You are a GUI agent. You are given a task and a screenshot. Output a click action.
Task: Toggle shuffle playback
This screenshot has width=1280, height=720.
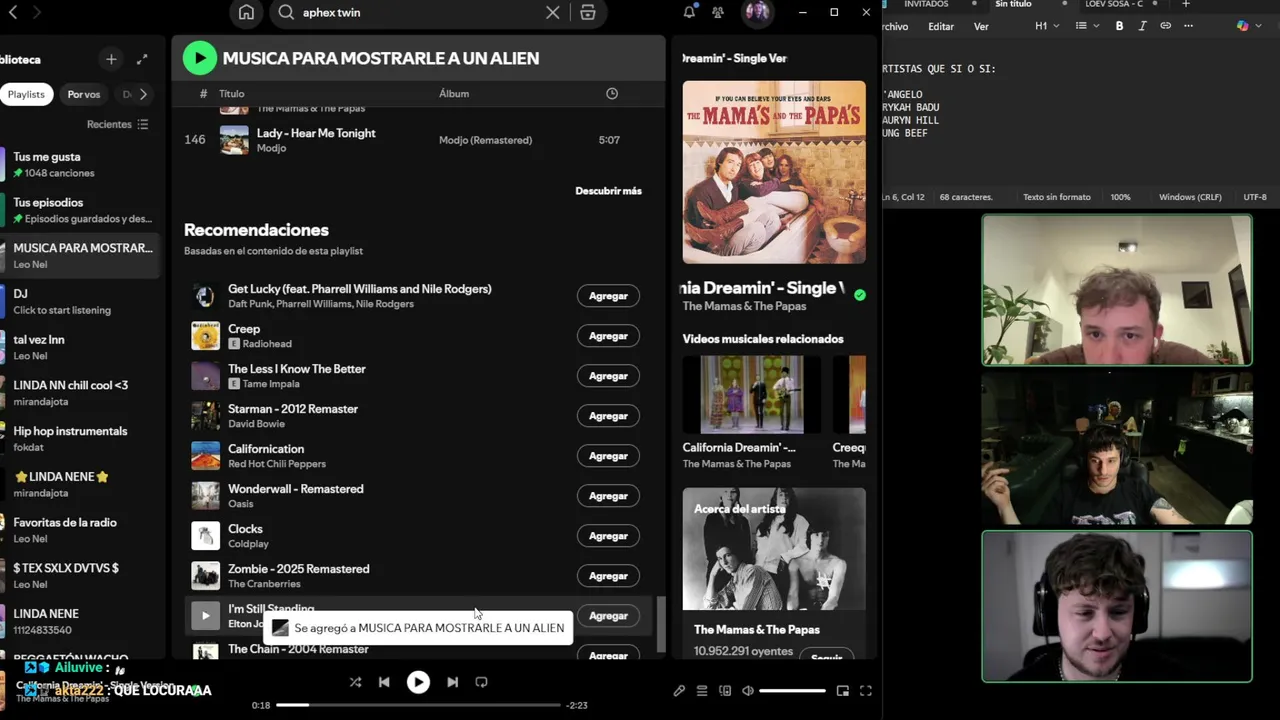click(355, 682)
